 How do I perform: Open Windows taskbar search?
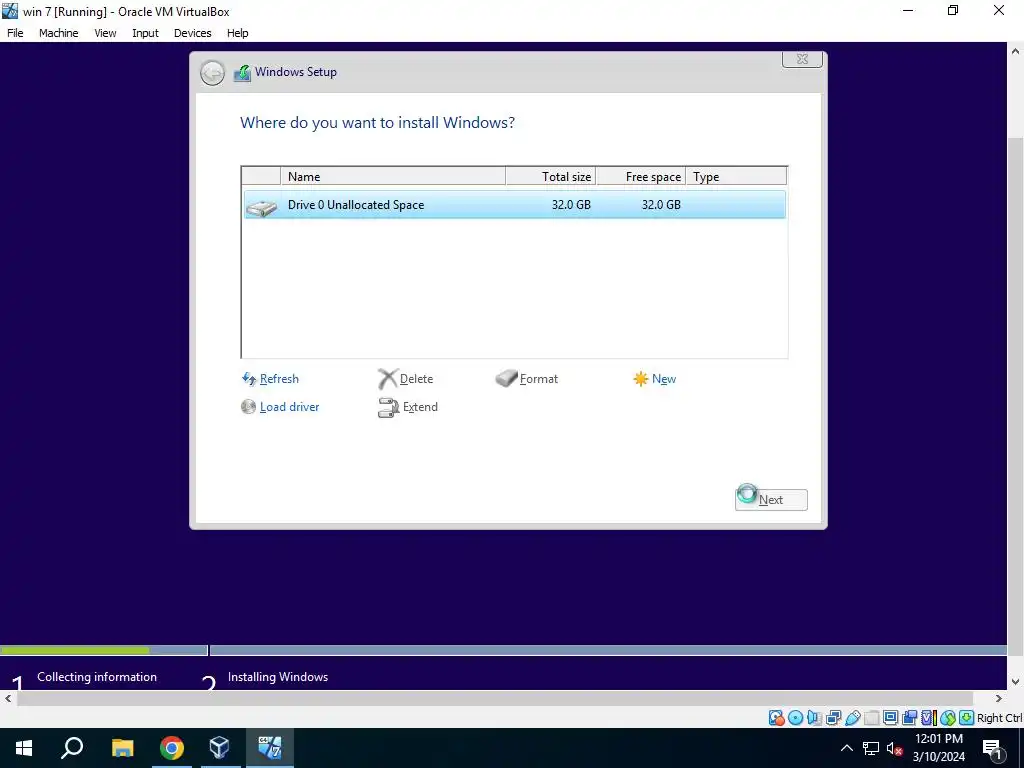pos(72,748)
